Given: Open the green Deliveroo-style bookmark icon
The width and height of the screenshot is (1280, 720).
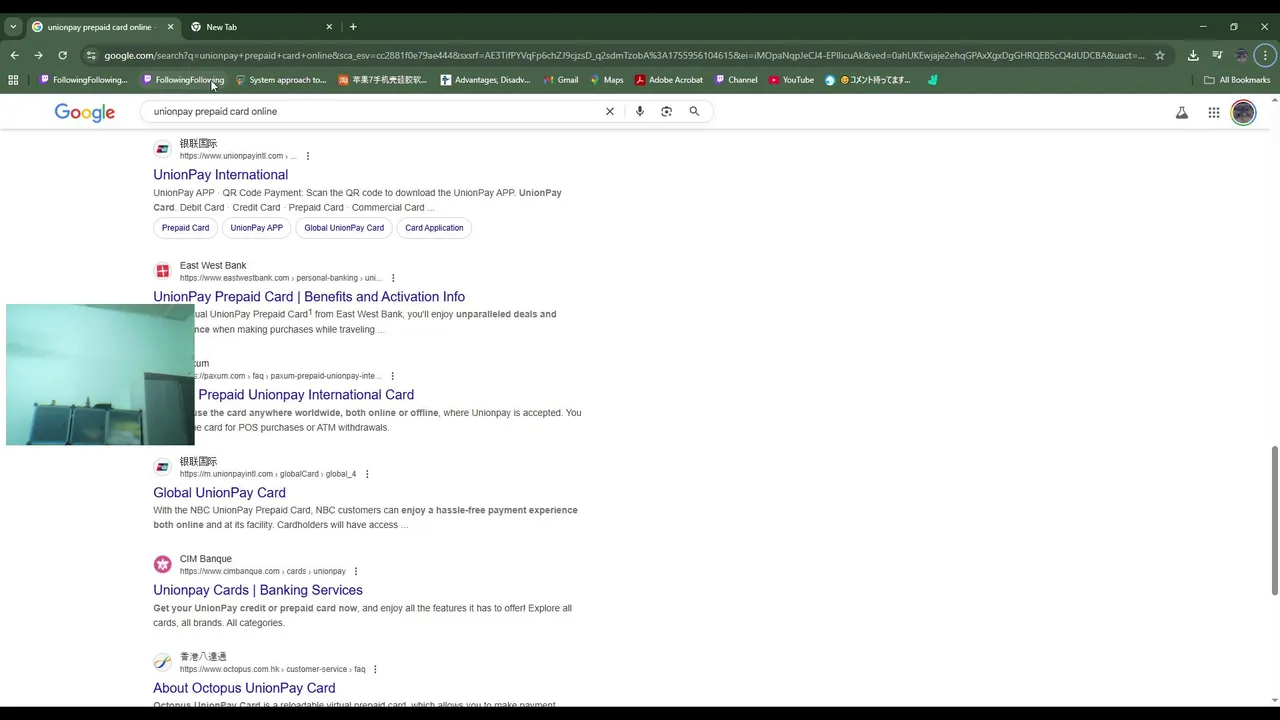Looking at the screenshot, I should (x=932, y=80).
